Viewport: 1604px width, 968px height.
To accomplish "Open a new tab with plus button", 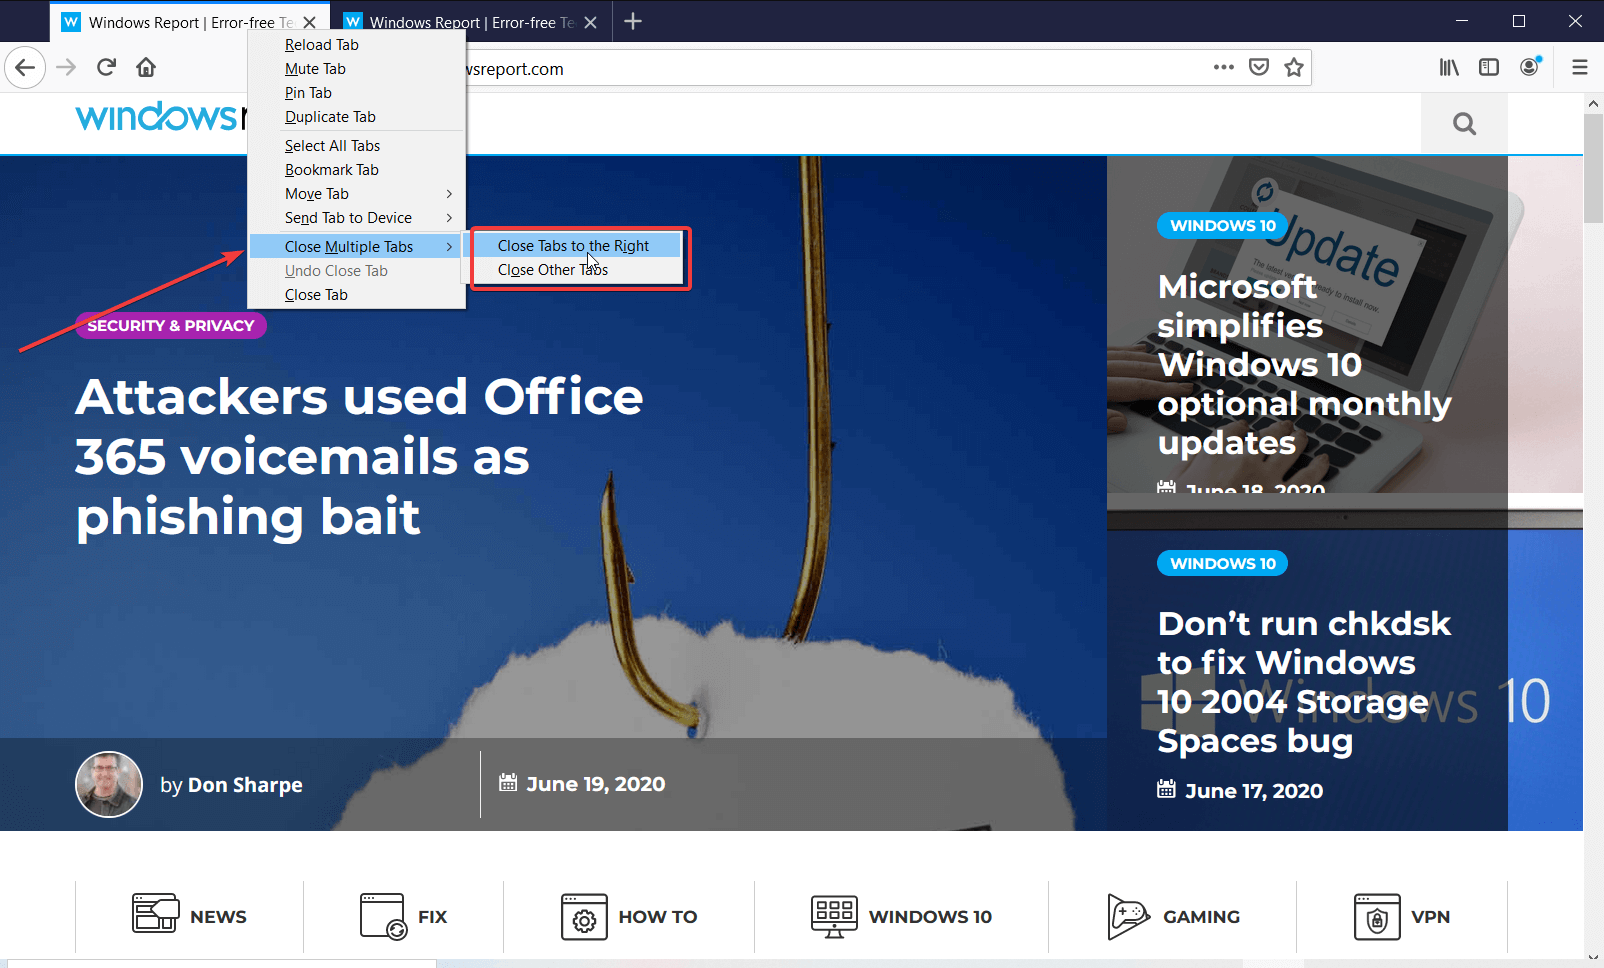I will 633,21.
